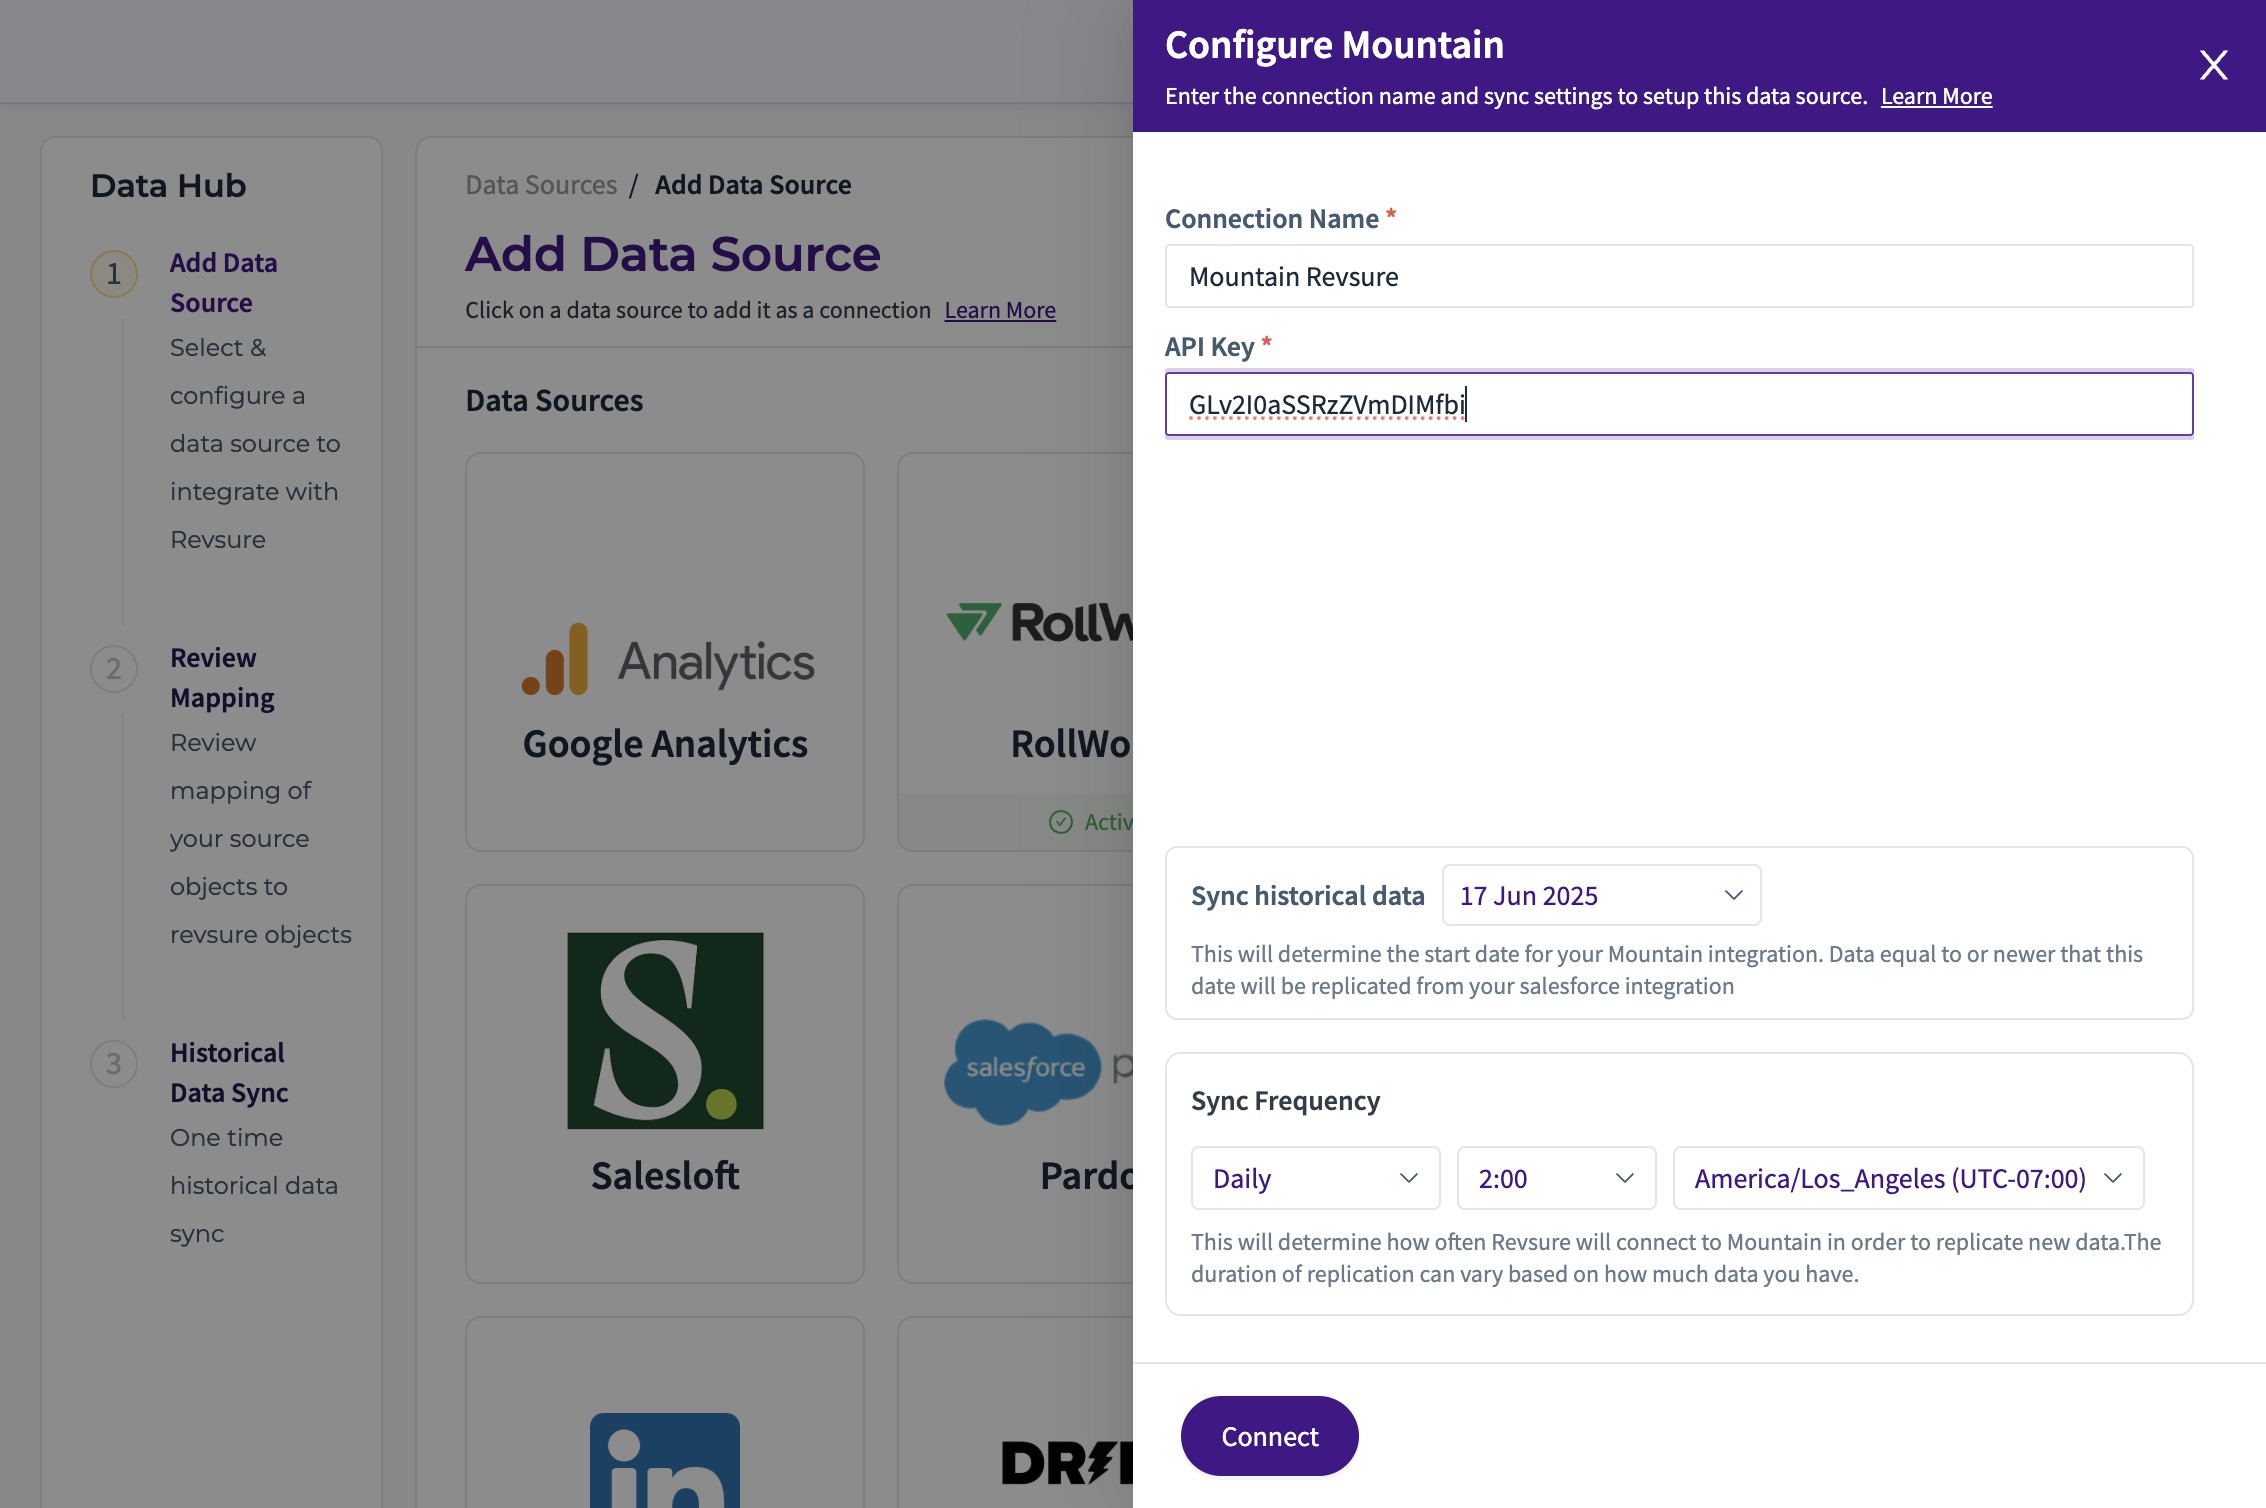This screenshot has width=2266, height=1508.
Task: Click the RollWorks logo icon
Action: pos(974,622)
